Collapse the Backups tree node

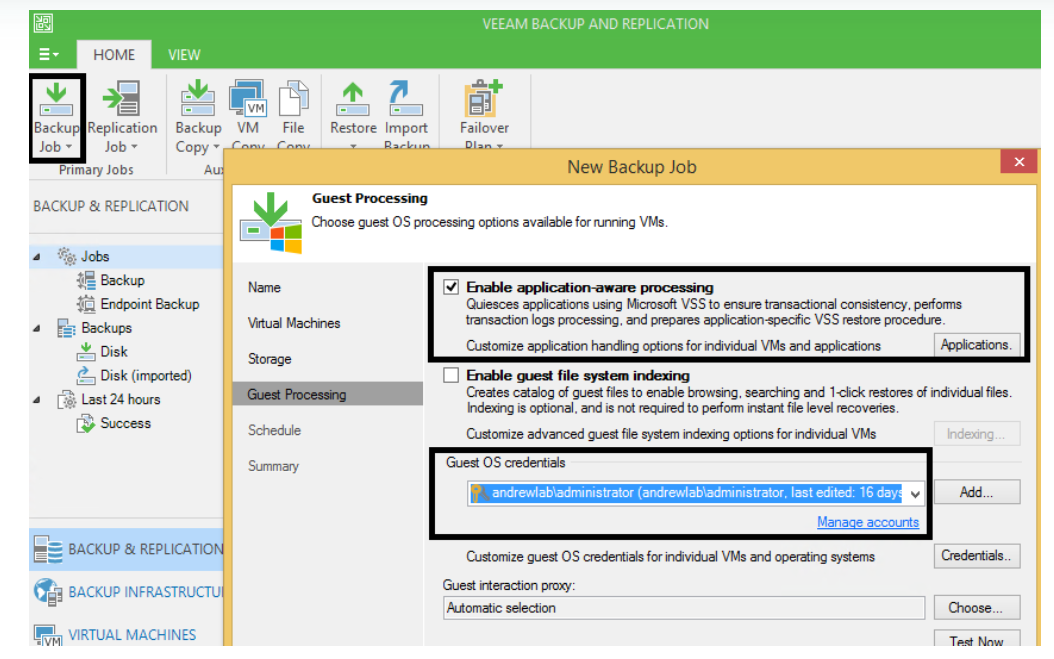[x=37, y=328]
